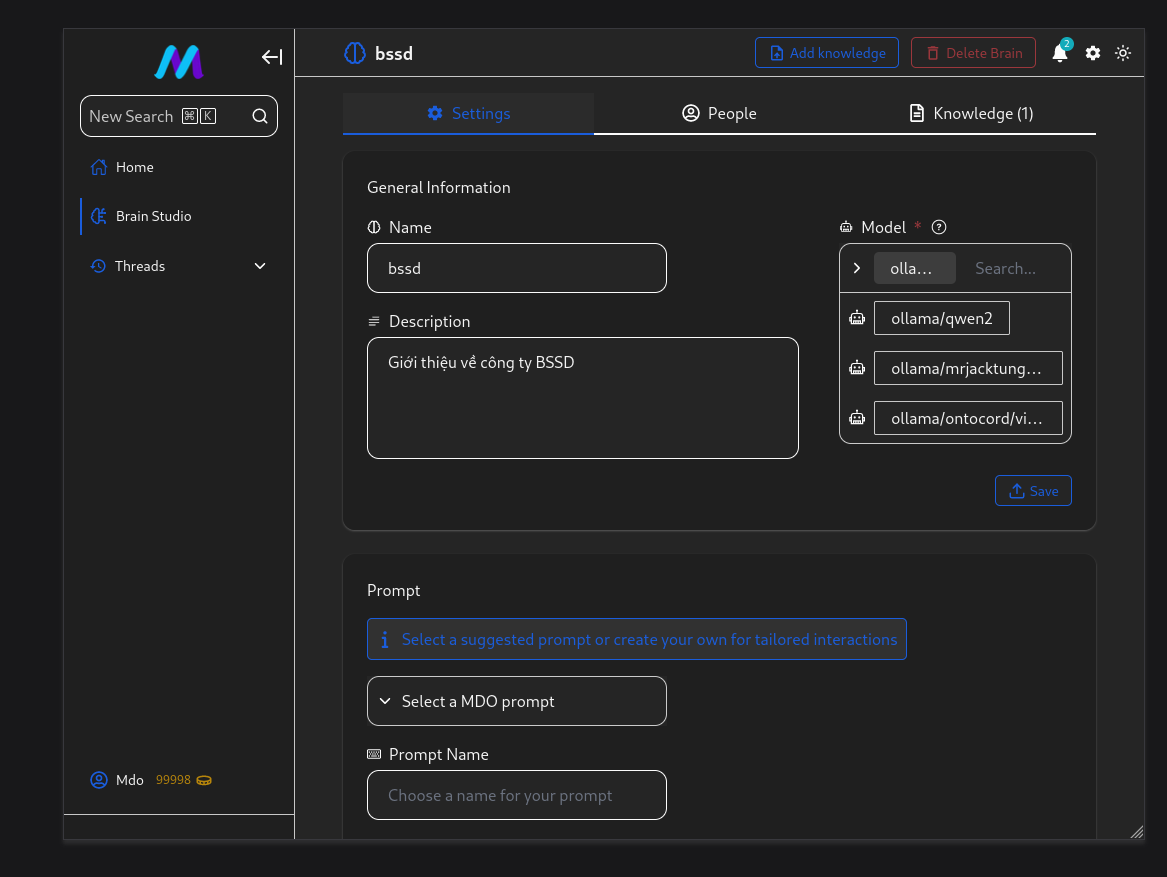Click the Prompt section heading
Screen dimensions: 1167x877
coord(393,590)
